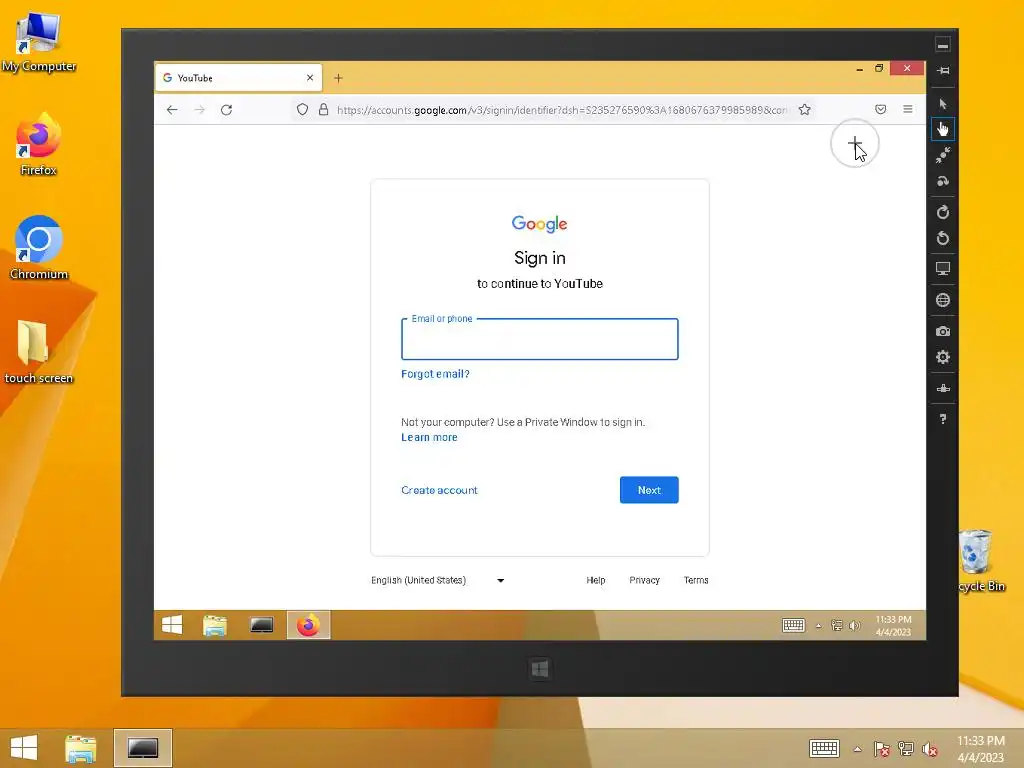Click the site security padlock icon
Image resolution: width=1024 pixels, height=768 pixels.
(x=323, y=110)
